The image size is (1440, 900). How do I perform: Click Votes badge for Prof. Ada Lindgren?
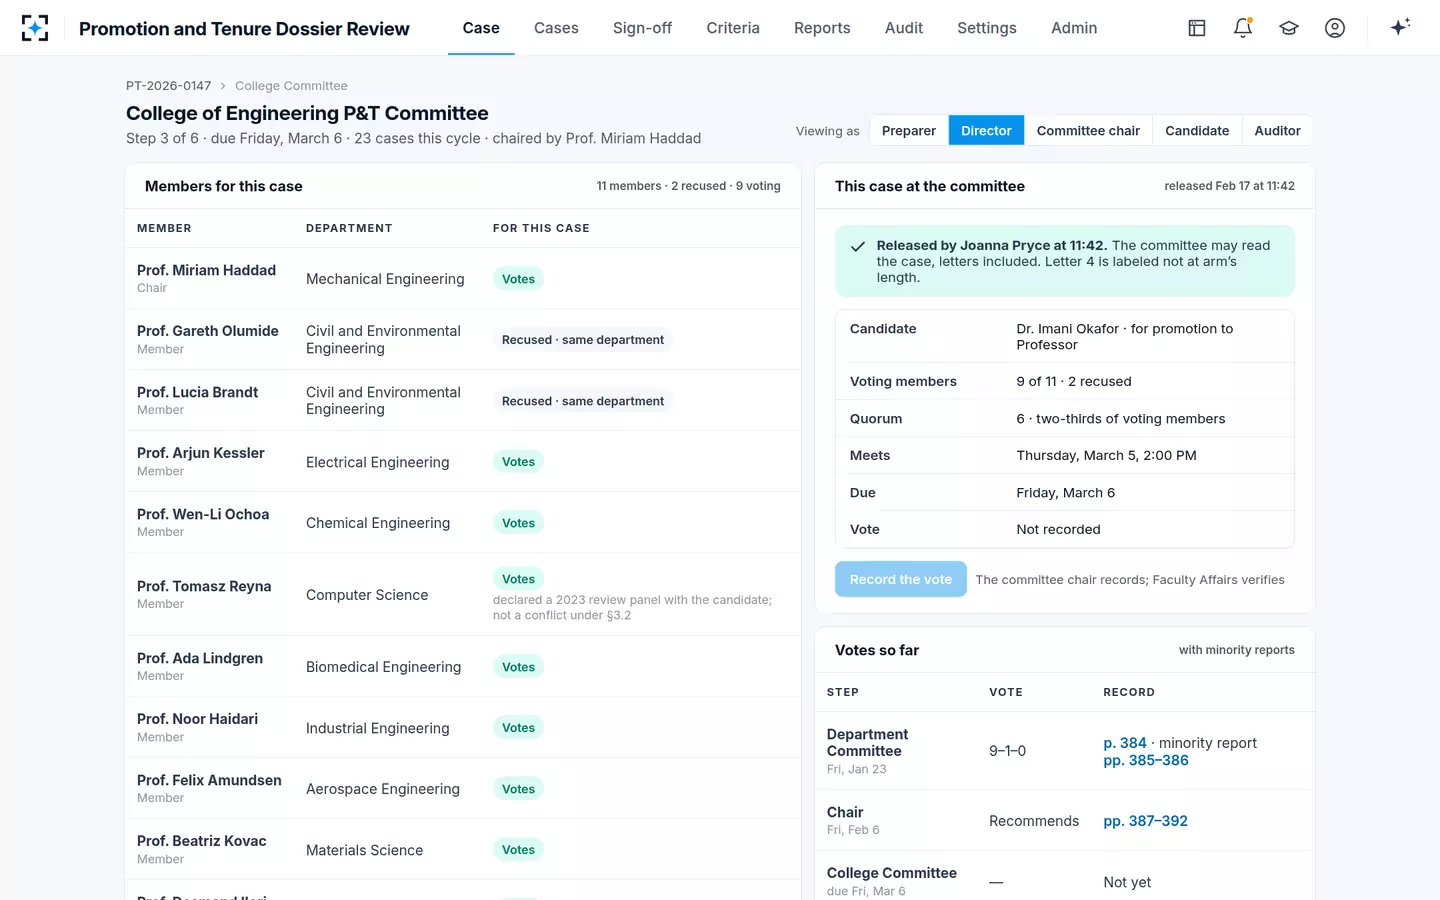point(518,667)
